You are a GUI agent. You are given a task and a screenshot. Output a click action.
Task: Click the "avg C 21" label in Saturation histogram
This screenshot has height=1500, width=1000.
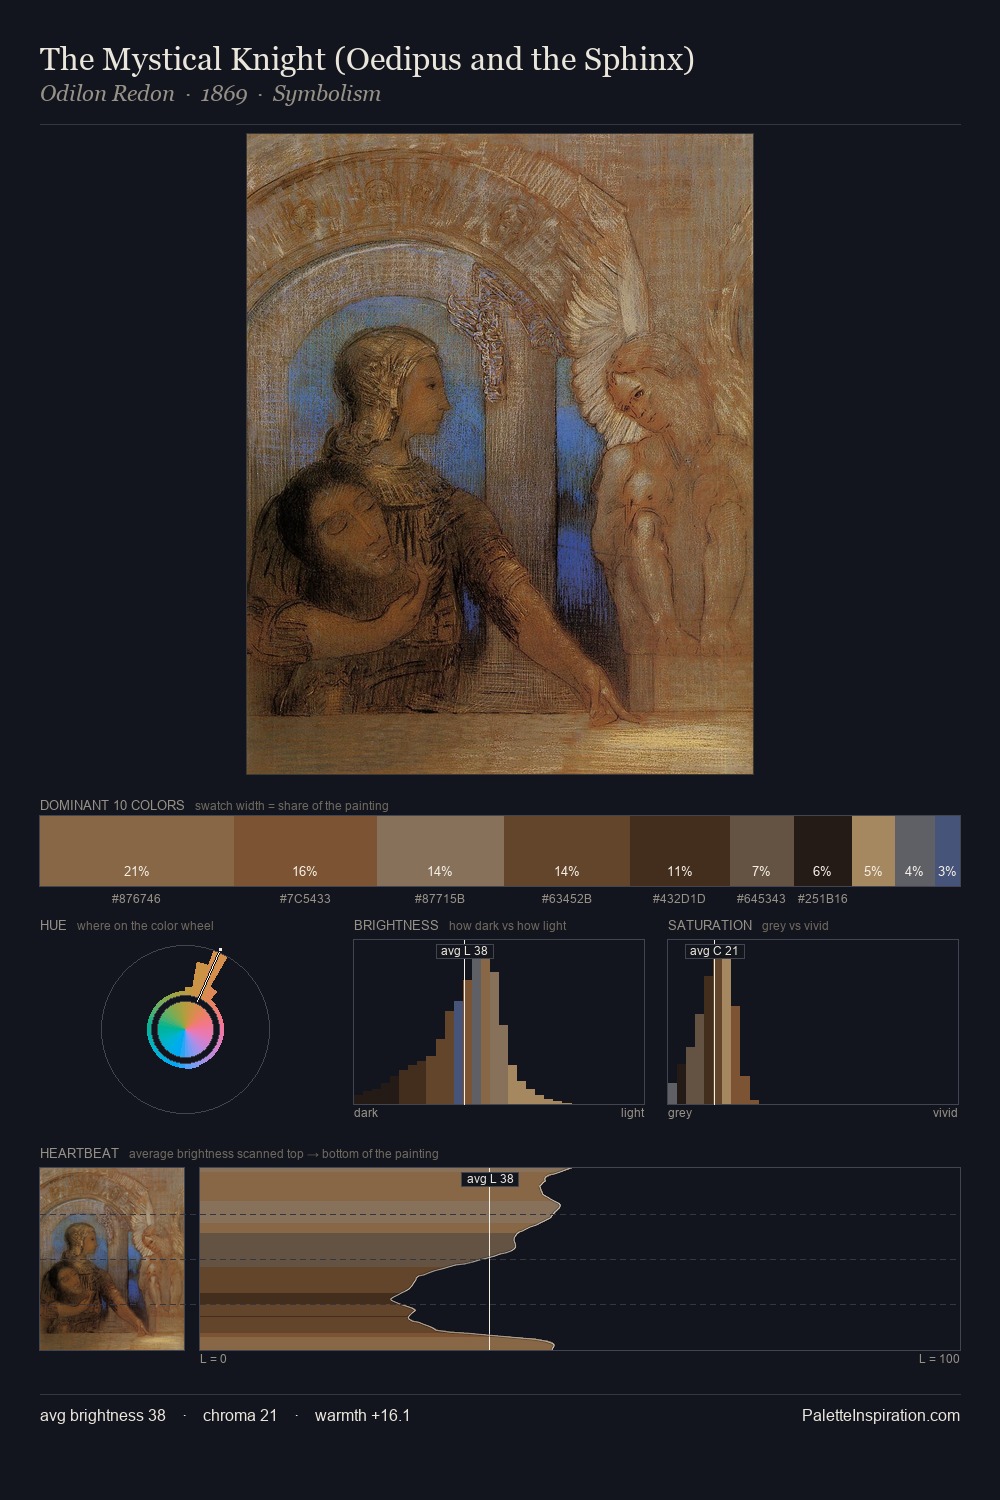click(714, 951)
